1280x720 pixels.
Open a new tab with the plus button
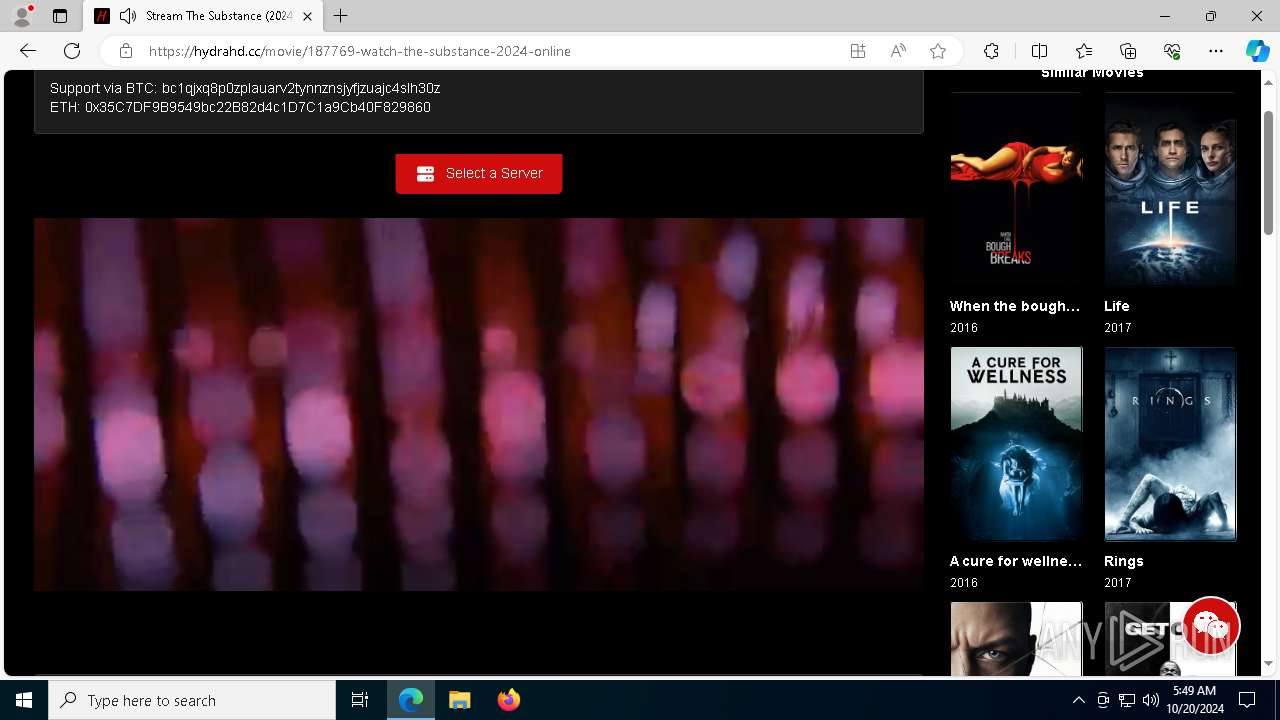point(341,16)
